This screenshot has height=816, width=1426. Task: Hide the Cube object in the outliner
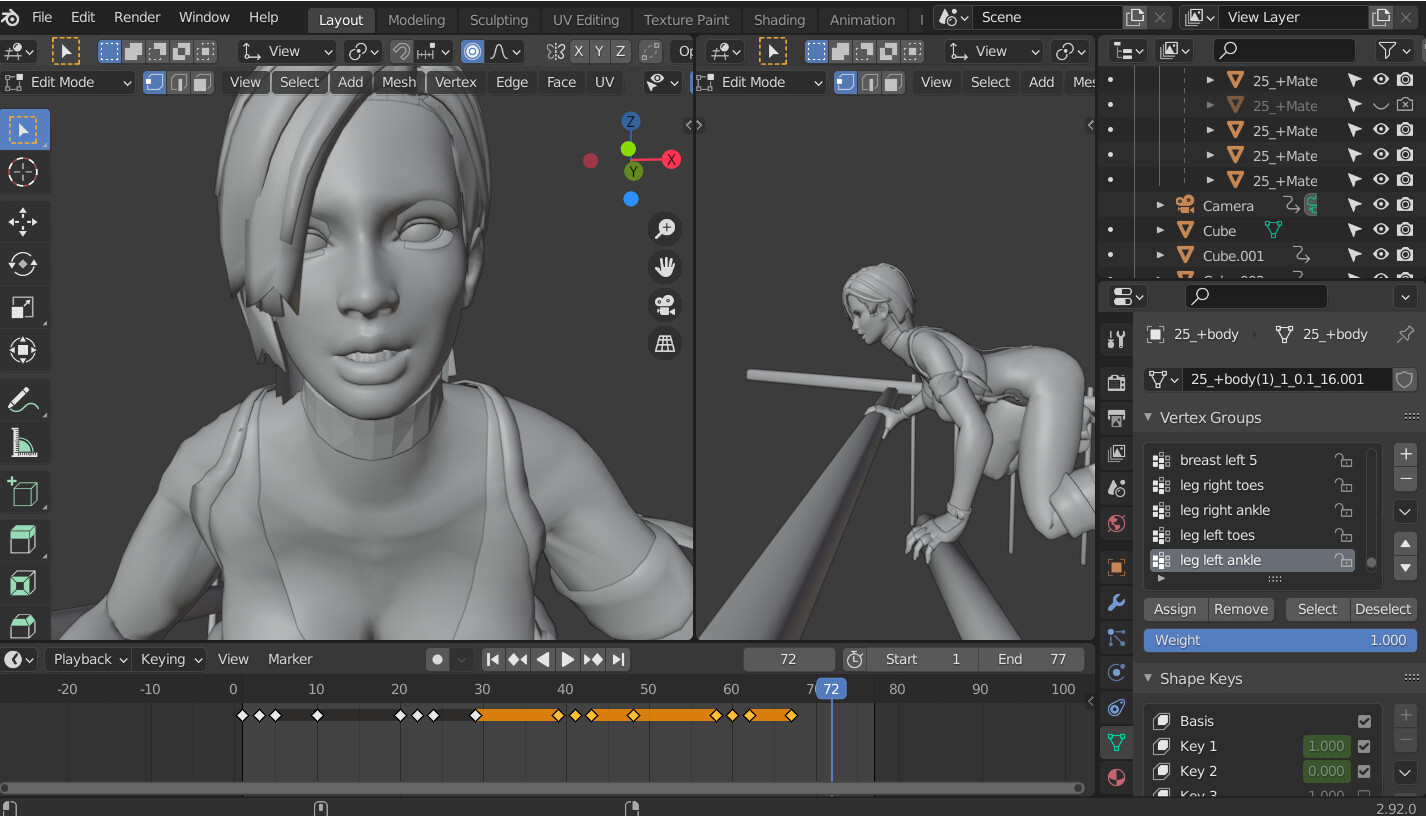1380,230
